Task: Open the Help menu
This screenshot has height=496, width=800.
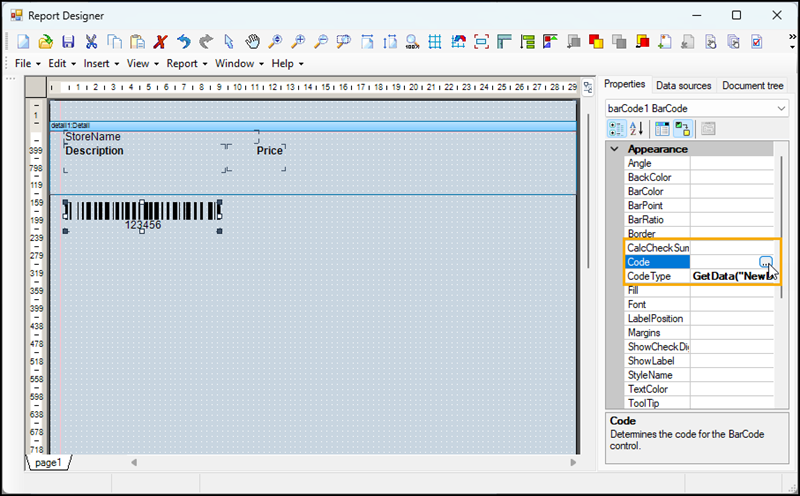Action: [287, 63]
